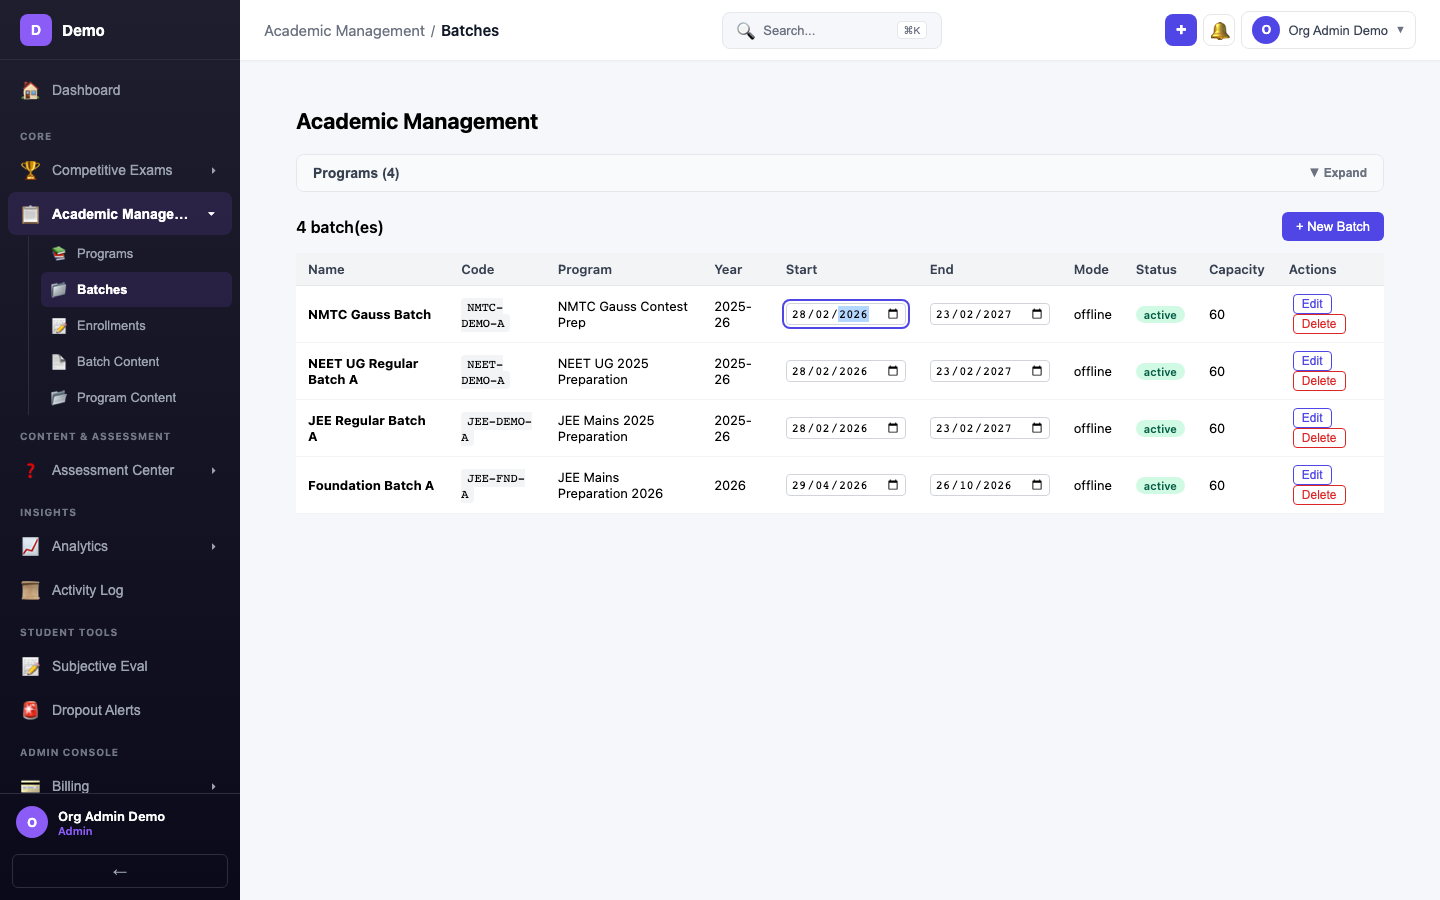Click JEE Regular Batch end date field

[x=990, y=428]
